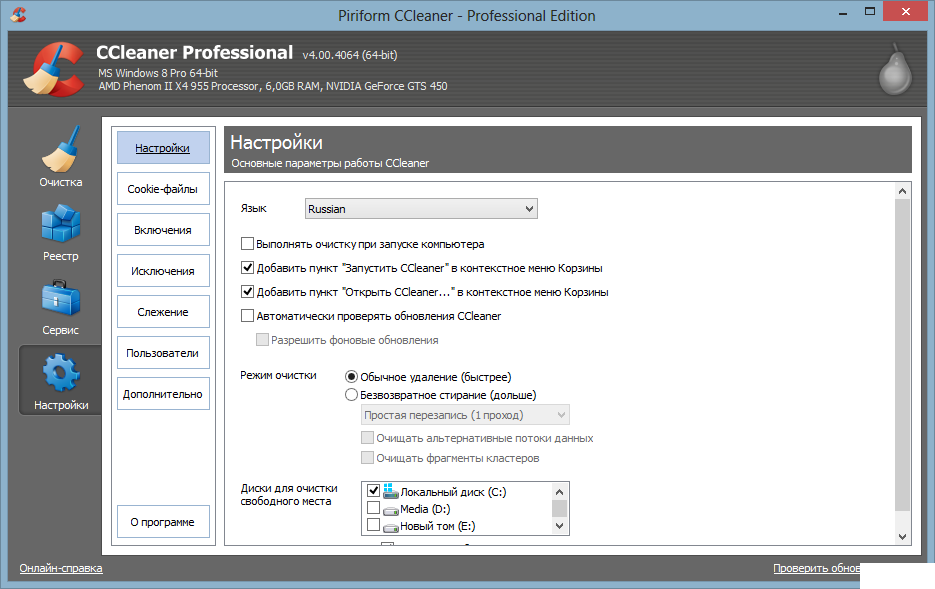Image resolution: width=935 pixels, height=589 pixels.
Task: Open the Сервис toolbox icon
Action: (x=60, y=299)
